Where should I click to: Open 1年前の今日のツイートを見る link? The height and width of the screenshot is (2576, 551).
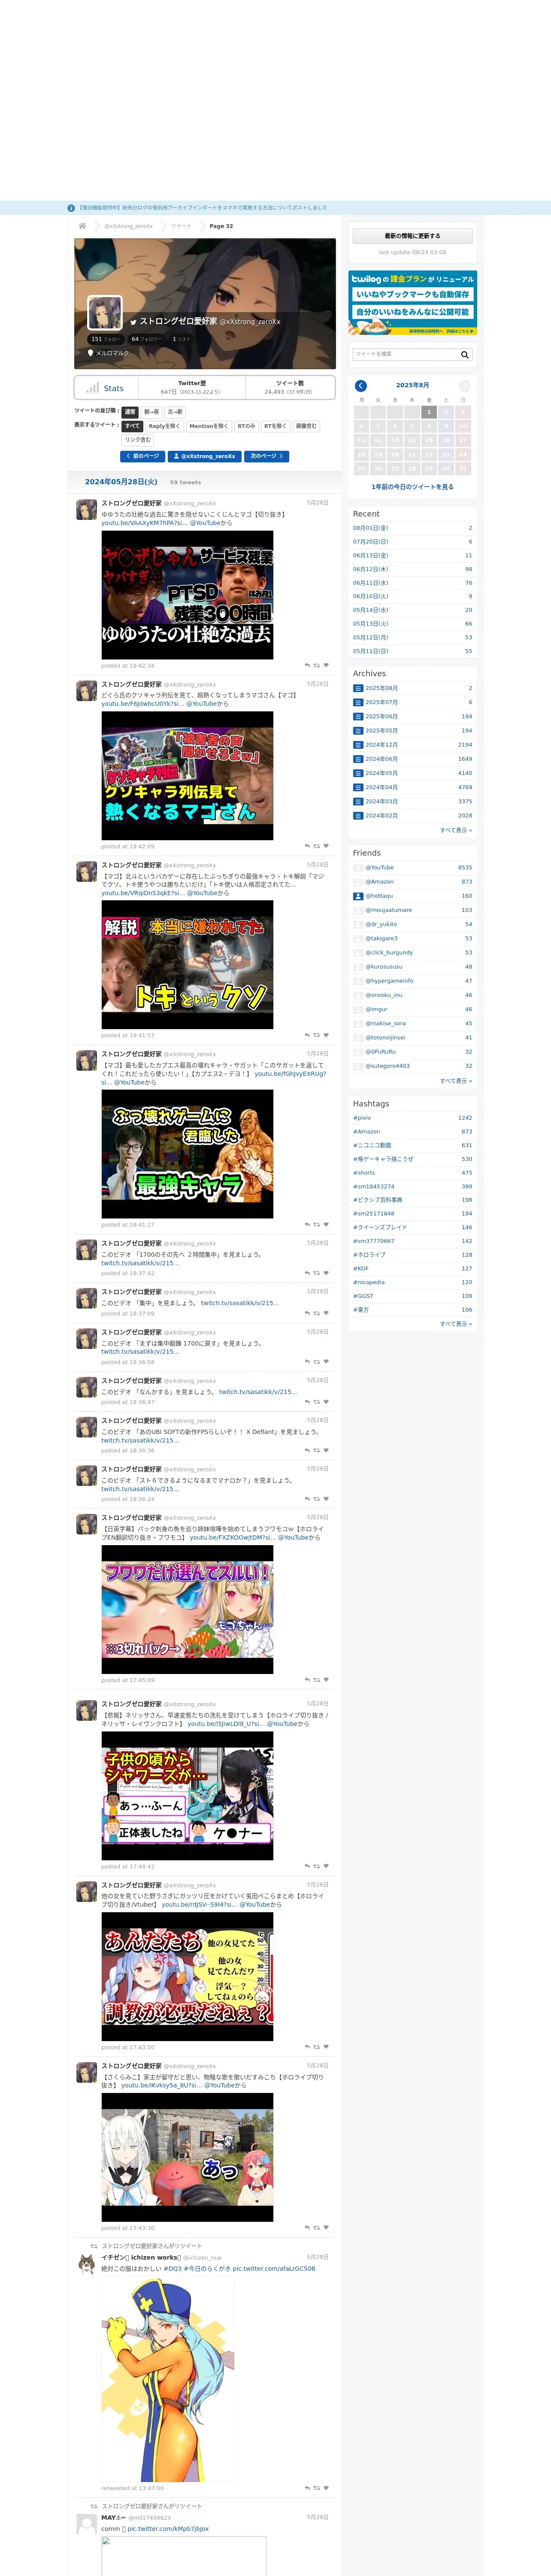tap(412, 487)
